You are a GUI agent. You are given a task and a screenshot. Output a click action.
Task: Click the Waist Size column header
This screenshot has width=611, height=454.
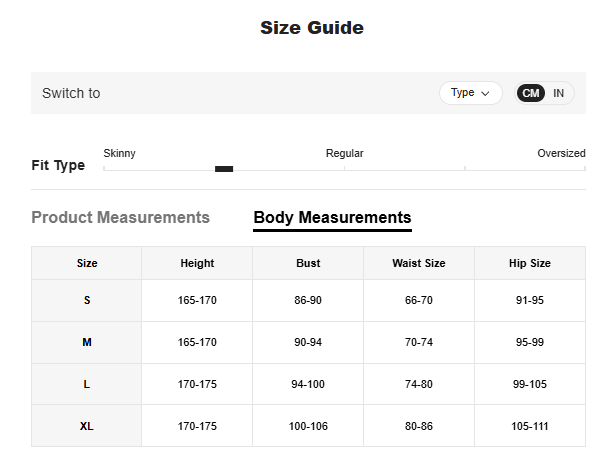click(x=418, y=264)
